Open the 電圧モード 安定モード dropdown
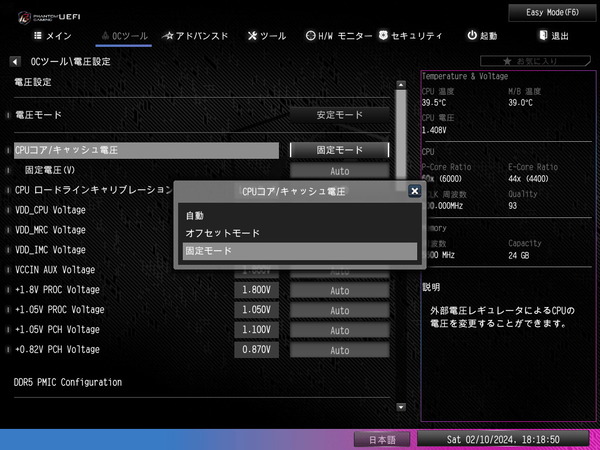The width and height of the screenshot is (600, 450). (x=340, y=115)
